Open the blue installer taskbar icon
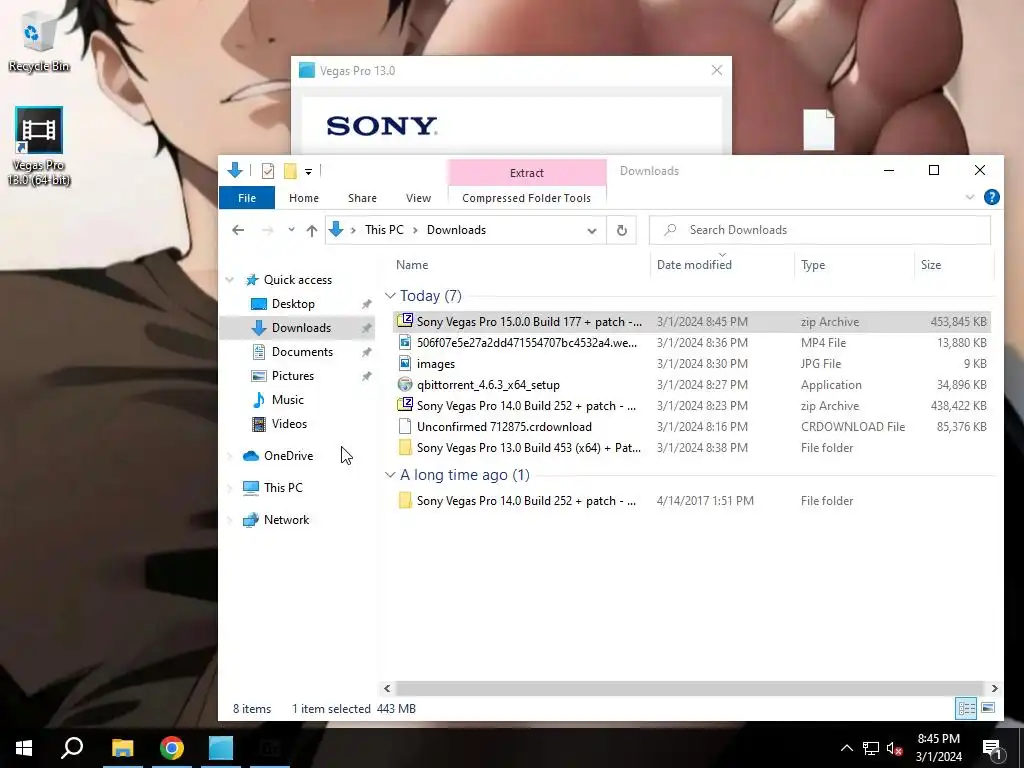 [221, 748]
